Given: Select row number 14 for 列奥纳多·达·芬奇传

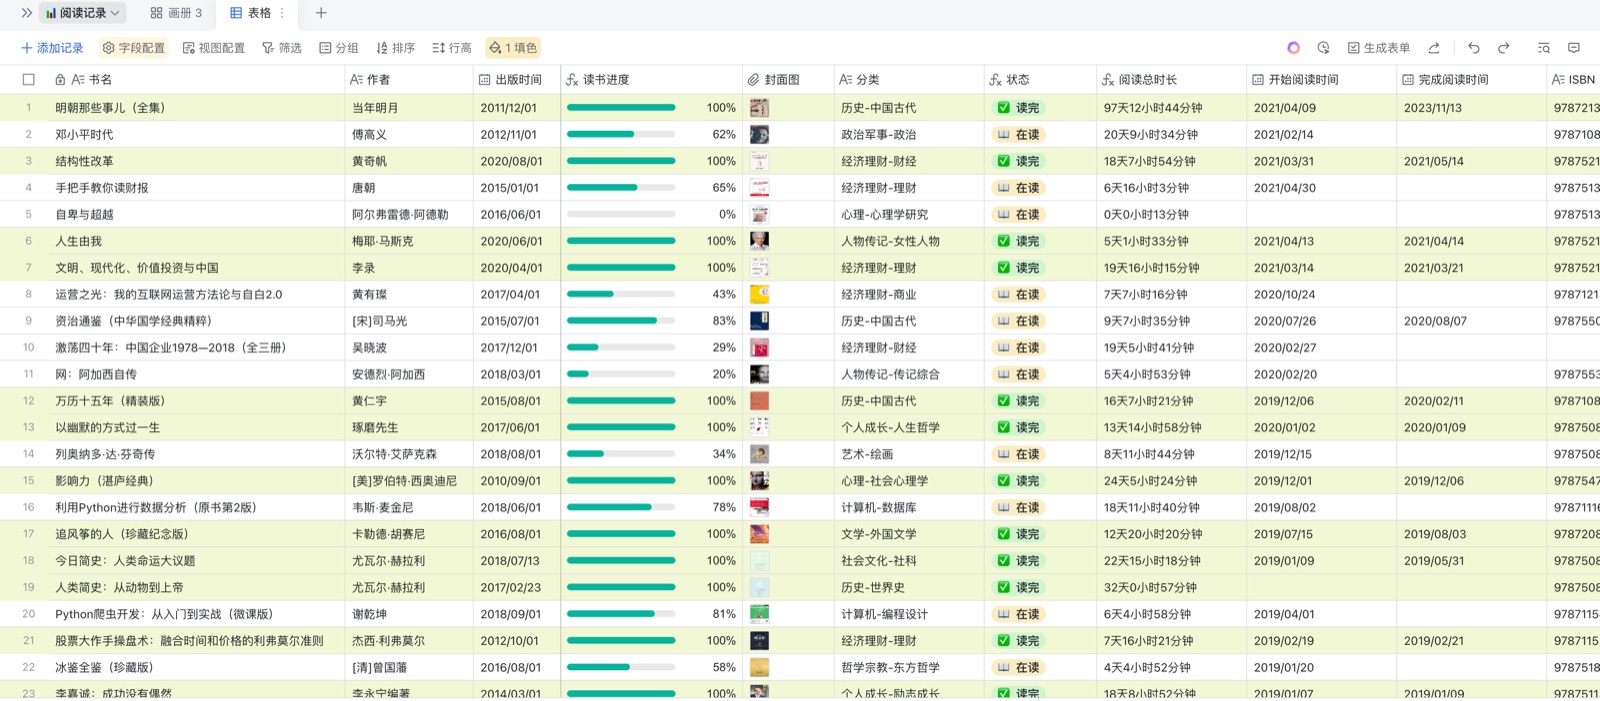Looking at the screenshot, I should point(28,454).
